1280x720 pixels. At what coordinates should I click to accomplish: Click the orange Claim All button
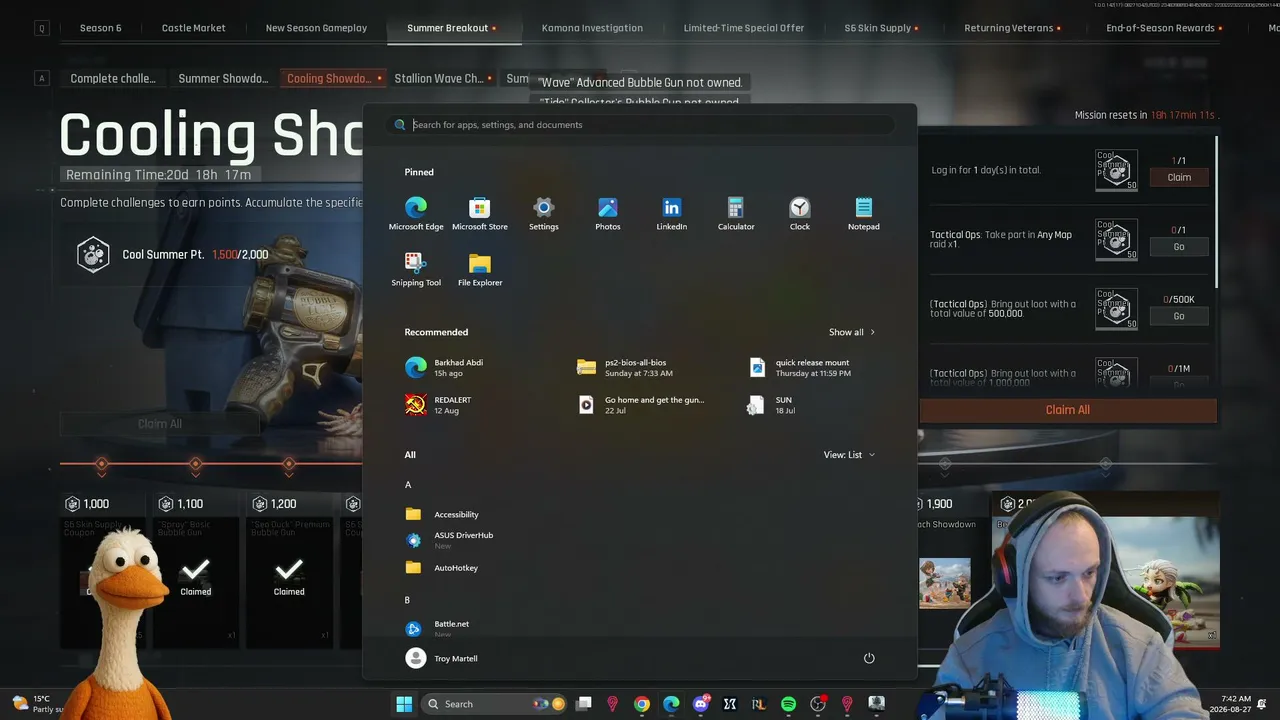1068,410
